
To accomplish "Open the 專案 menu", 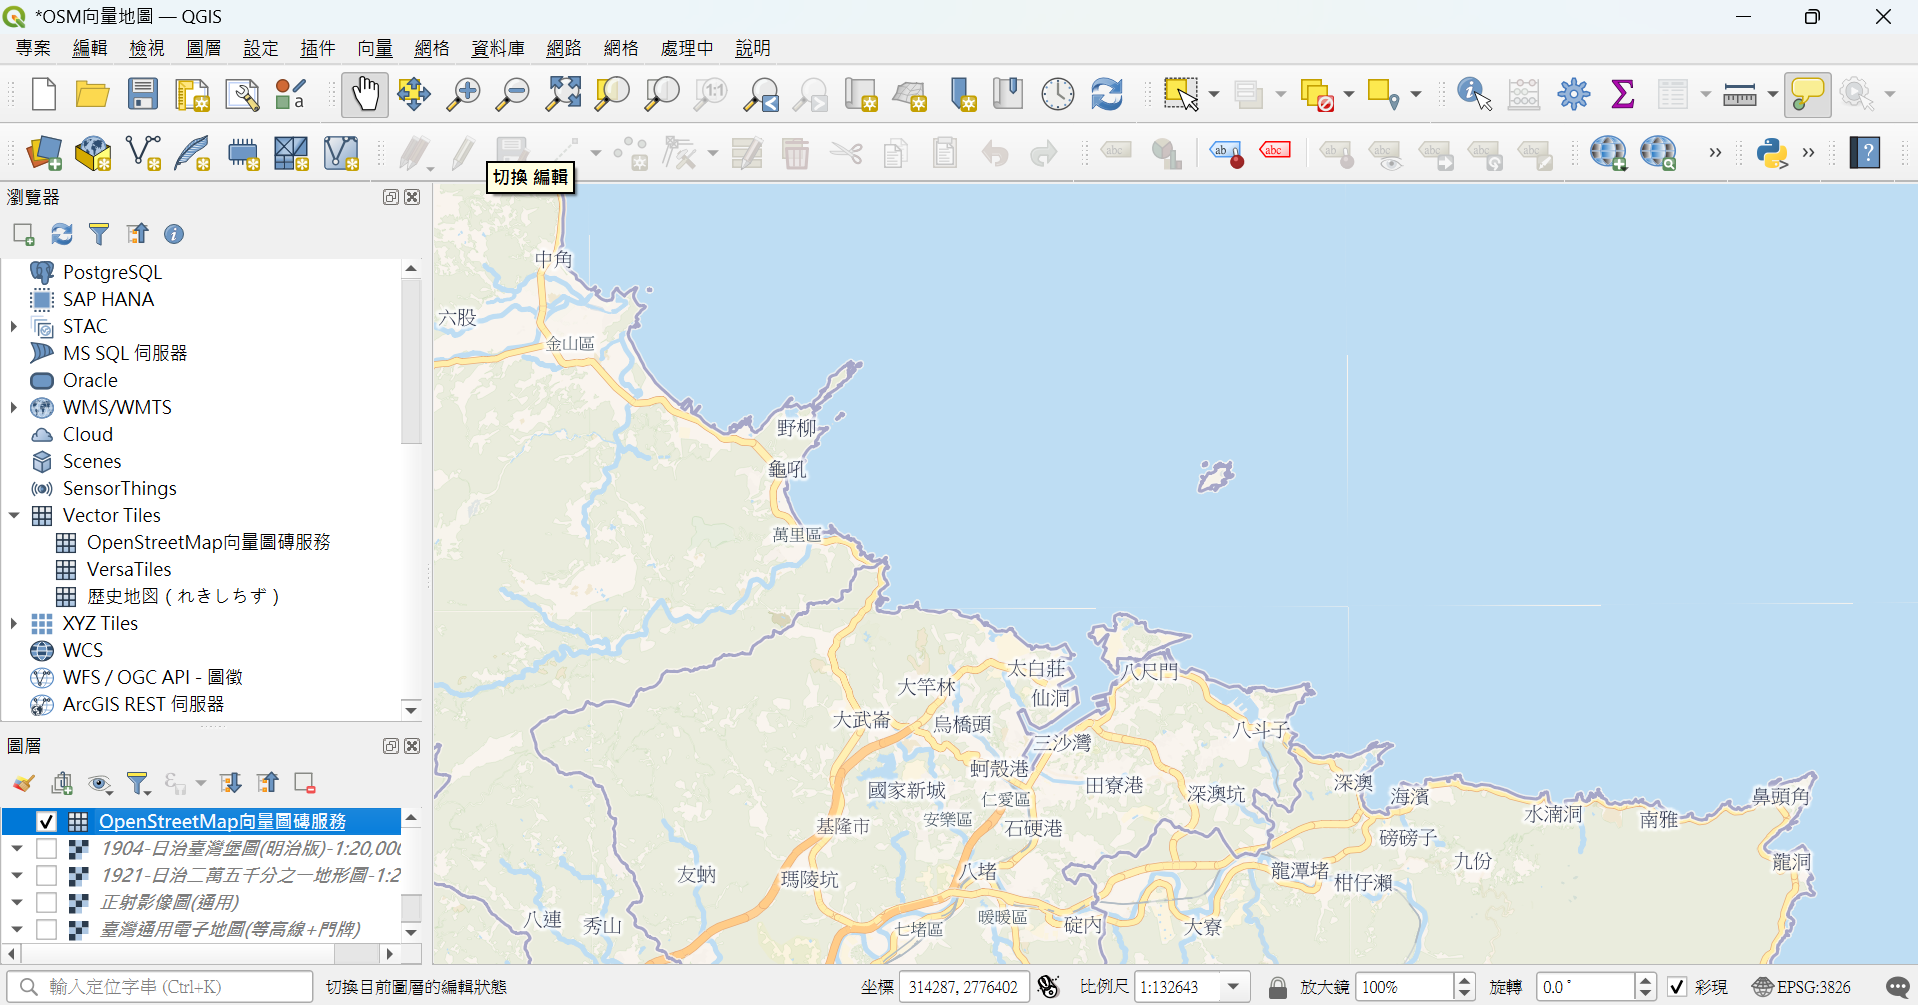I will click(x=33, y=48).
